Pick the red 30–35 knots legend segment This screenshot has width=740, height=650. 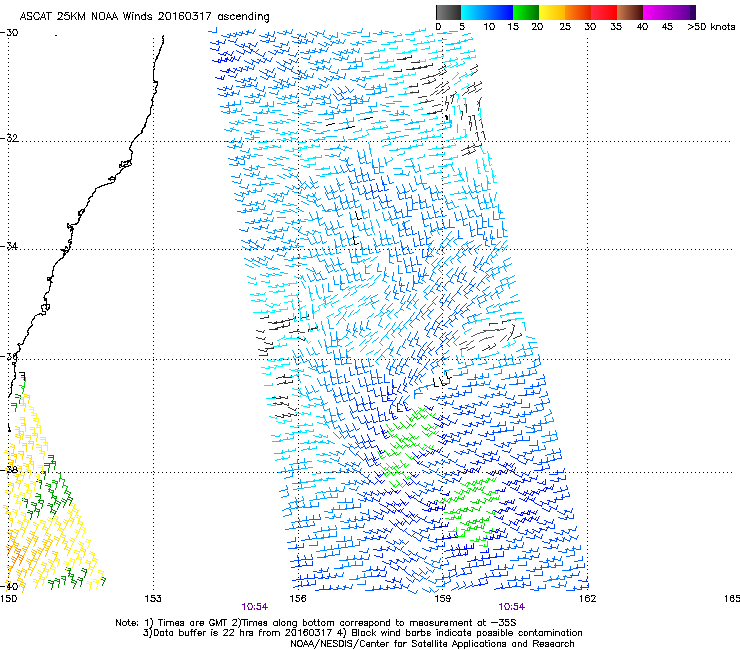click(x=604, y=12)
